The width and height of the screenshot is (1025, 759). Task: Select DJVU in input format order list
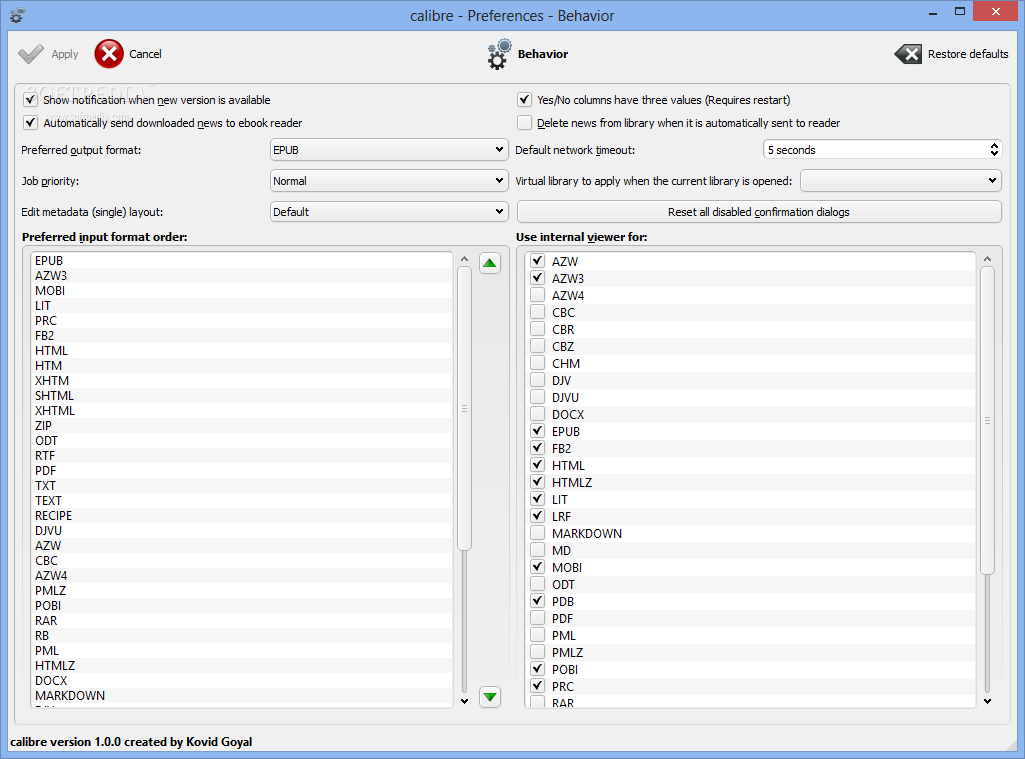pyautogui.click(x=242, y=531)
